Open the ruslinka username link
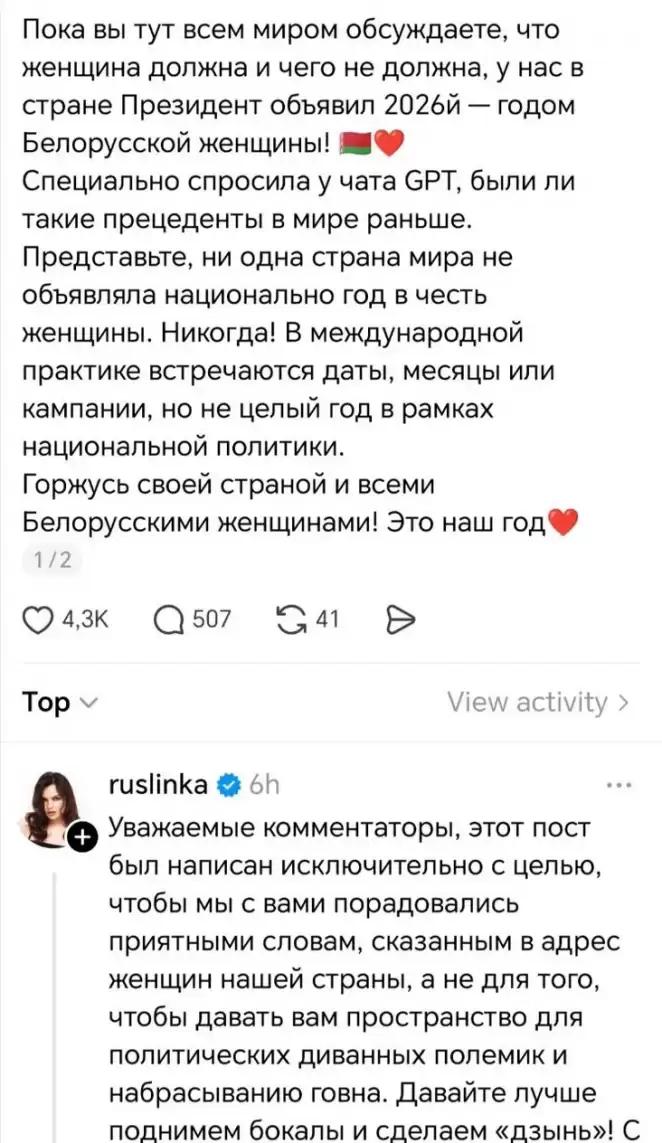This screenshot has height=1143, width=662. point(158,785)
